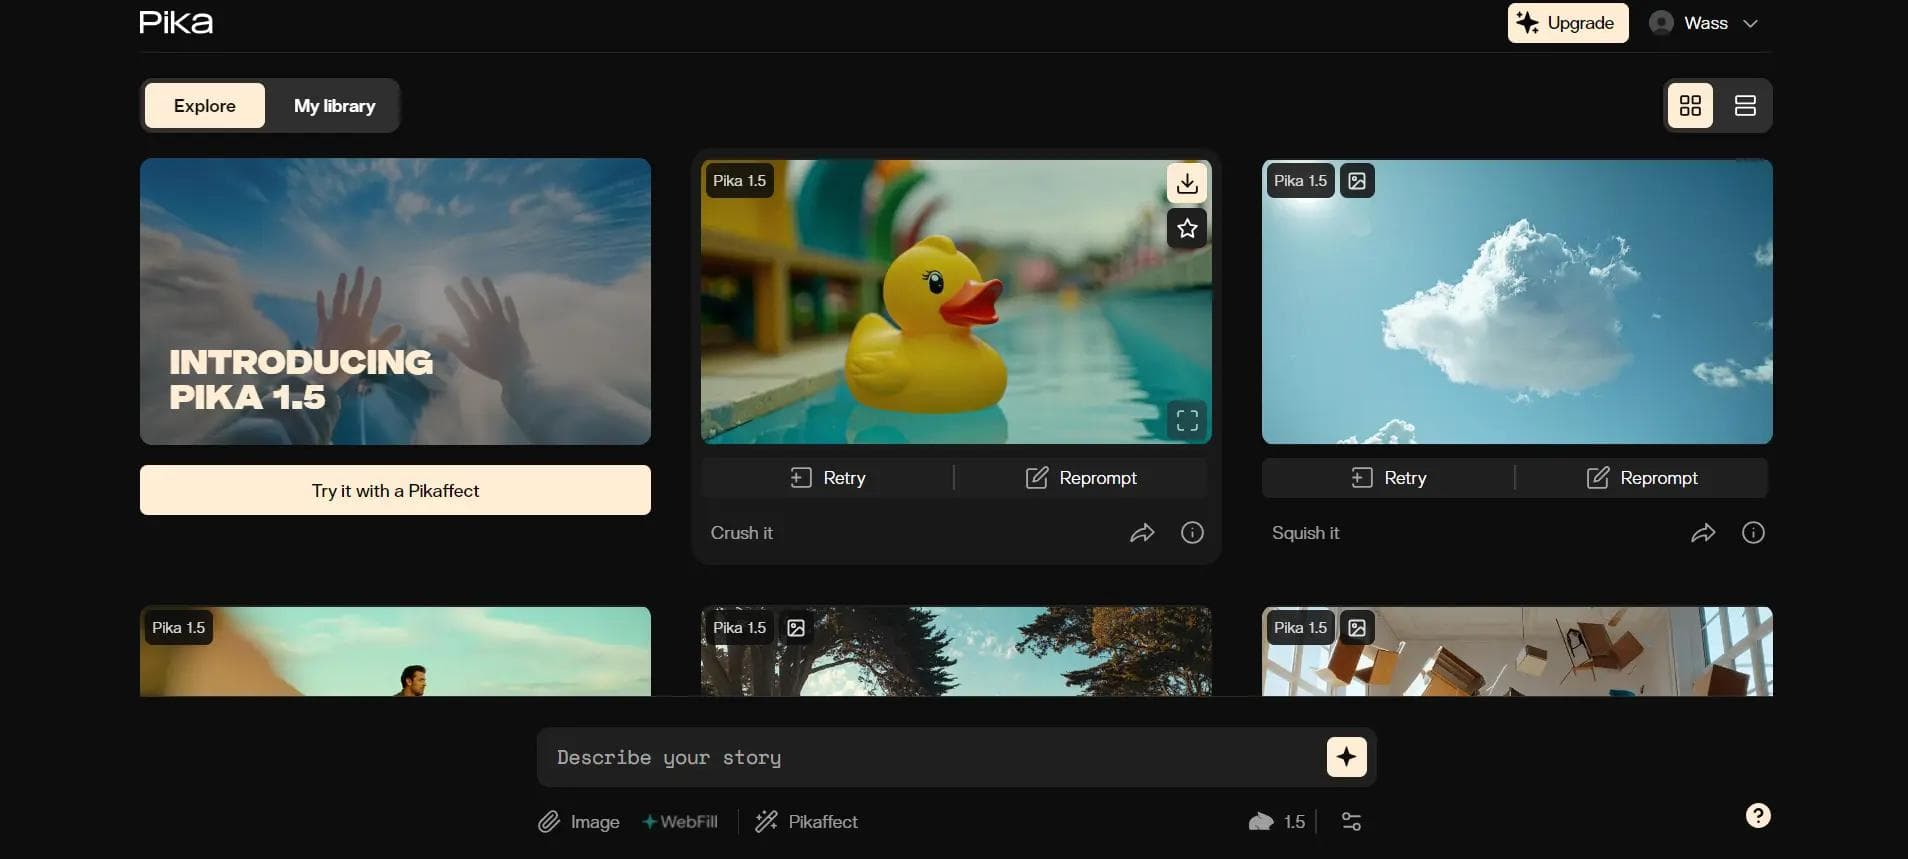1908x859 pixels.
Task: Switch to list view layout
Action: coord(1745,106)
